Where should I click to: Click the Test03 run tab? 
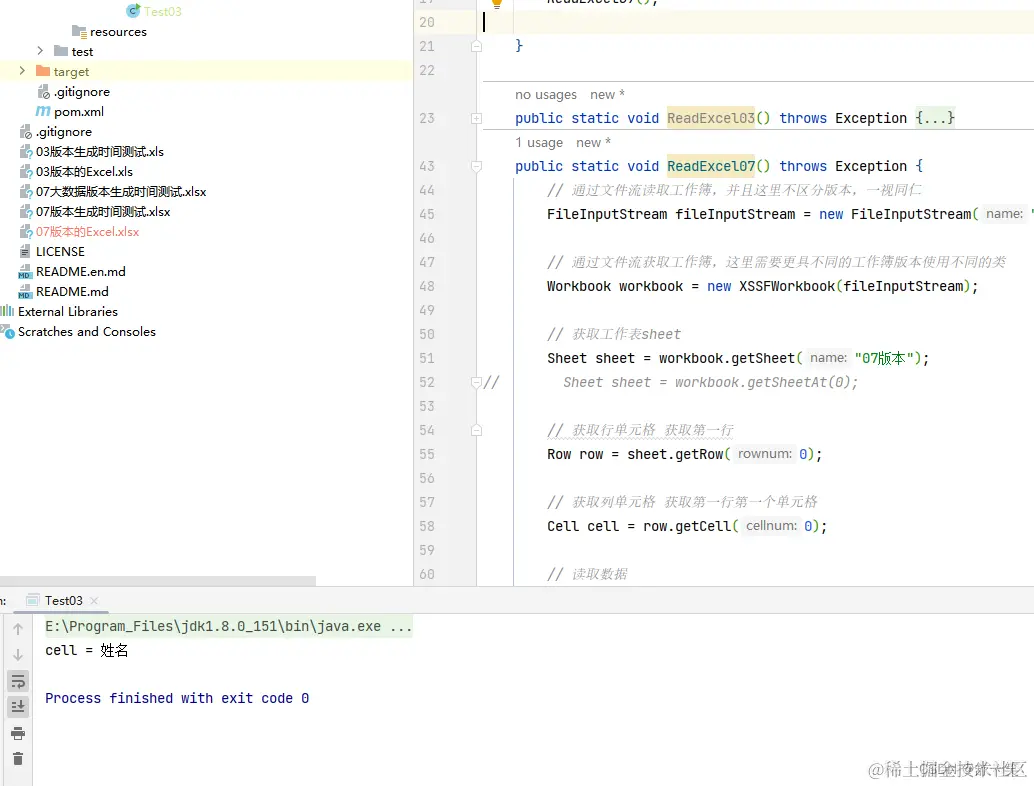[x=63, y=601]
